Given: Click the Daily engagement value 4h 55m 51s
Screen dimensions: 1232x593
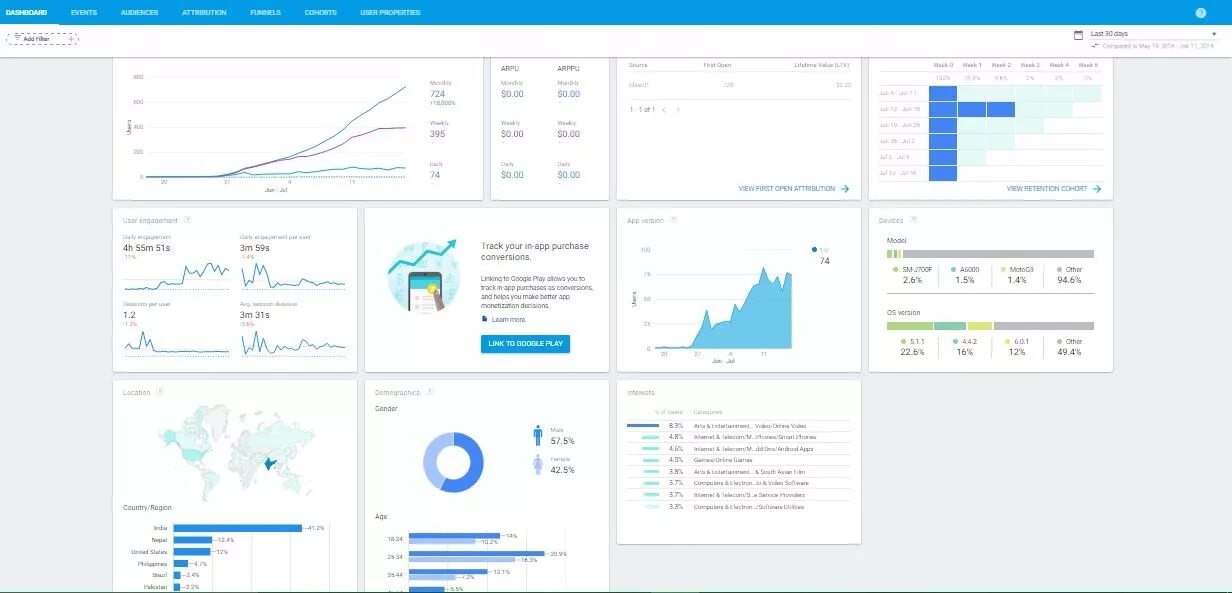Looking at the screenshot, I should pyautogui.click(x=147, y=248).
